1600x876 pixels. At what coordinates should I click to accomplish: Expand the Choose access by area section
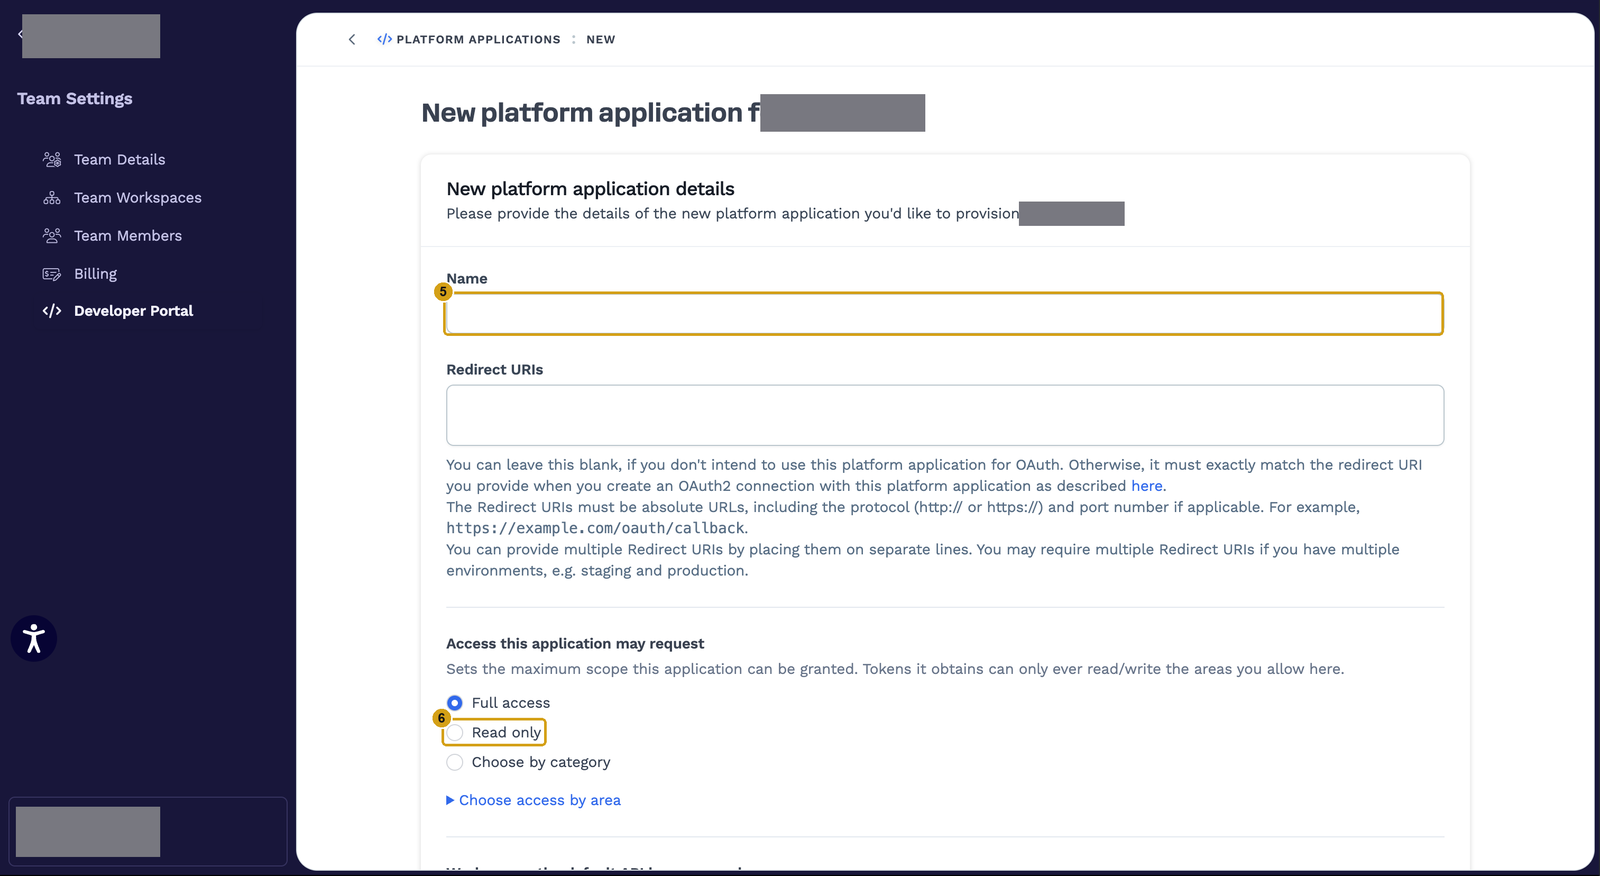534,800
